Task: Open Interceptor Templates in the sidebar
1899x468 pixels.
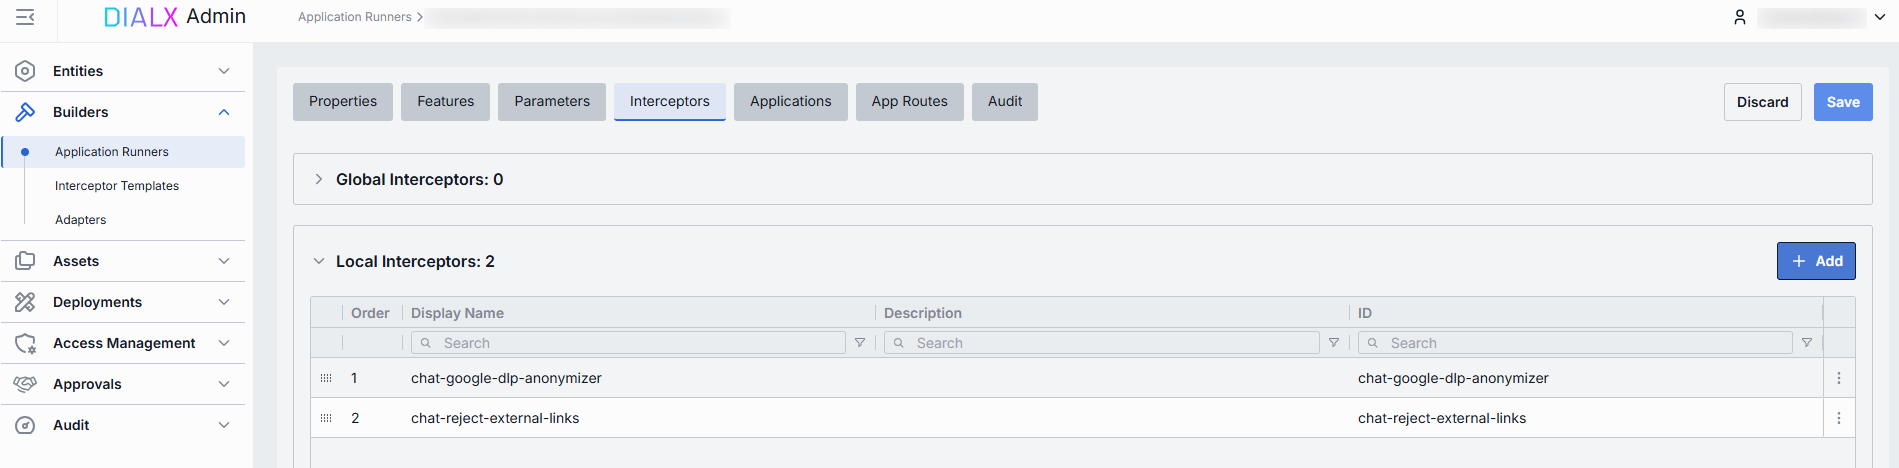Action: 117,186
